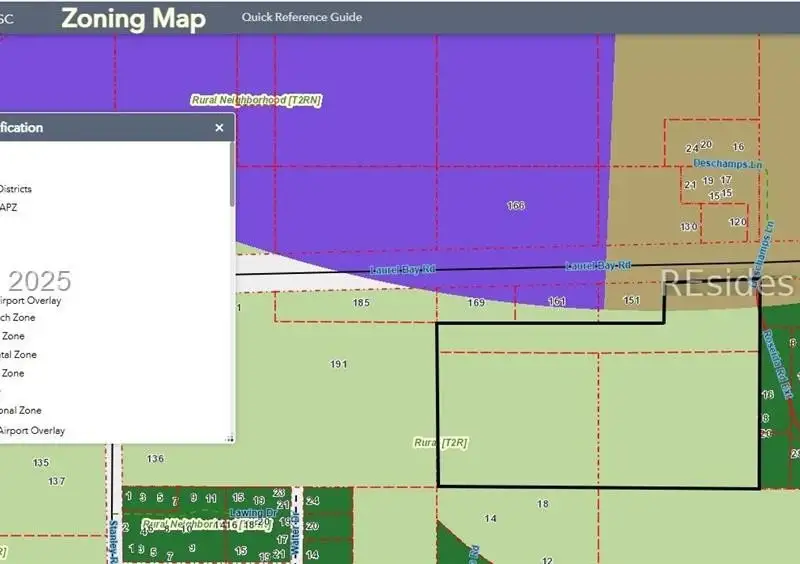The width and height of the screenshot is (800, 564).
Task: Select parcel 151 on the map
Action: coord(631,300)
